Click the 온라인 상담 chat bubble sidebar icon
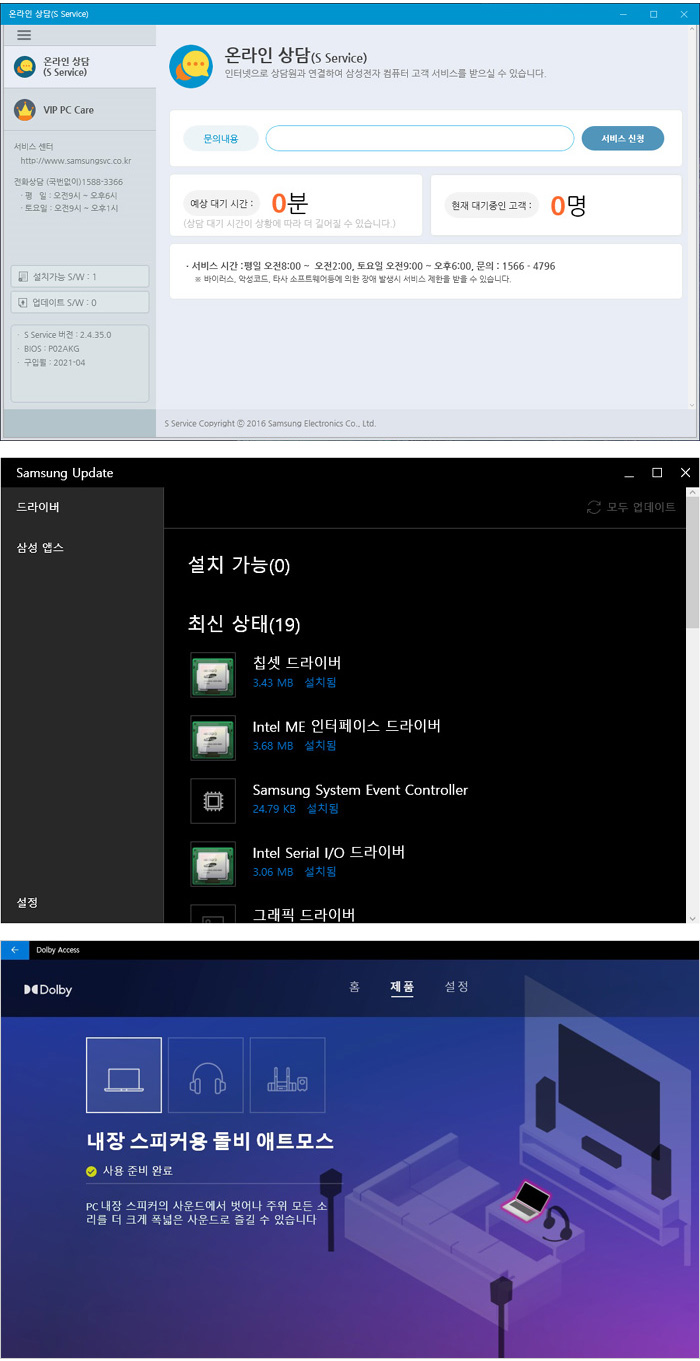 [x=25, y=67]
